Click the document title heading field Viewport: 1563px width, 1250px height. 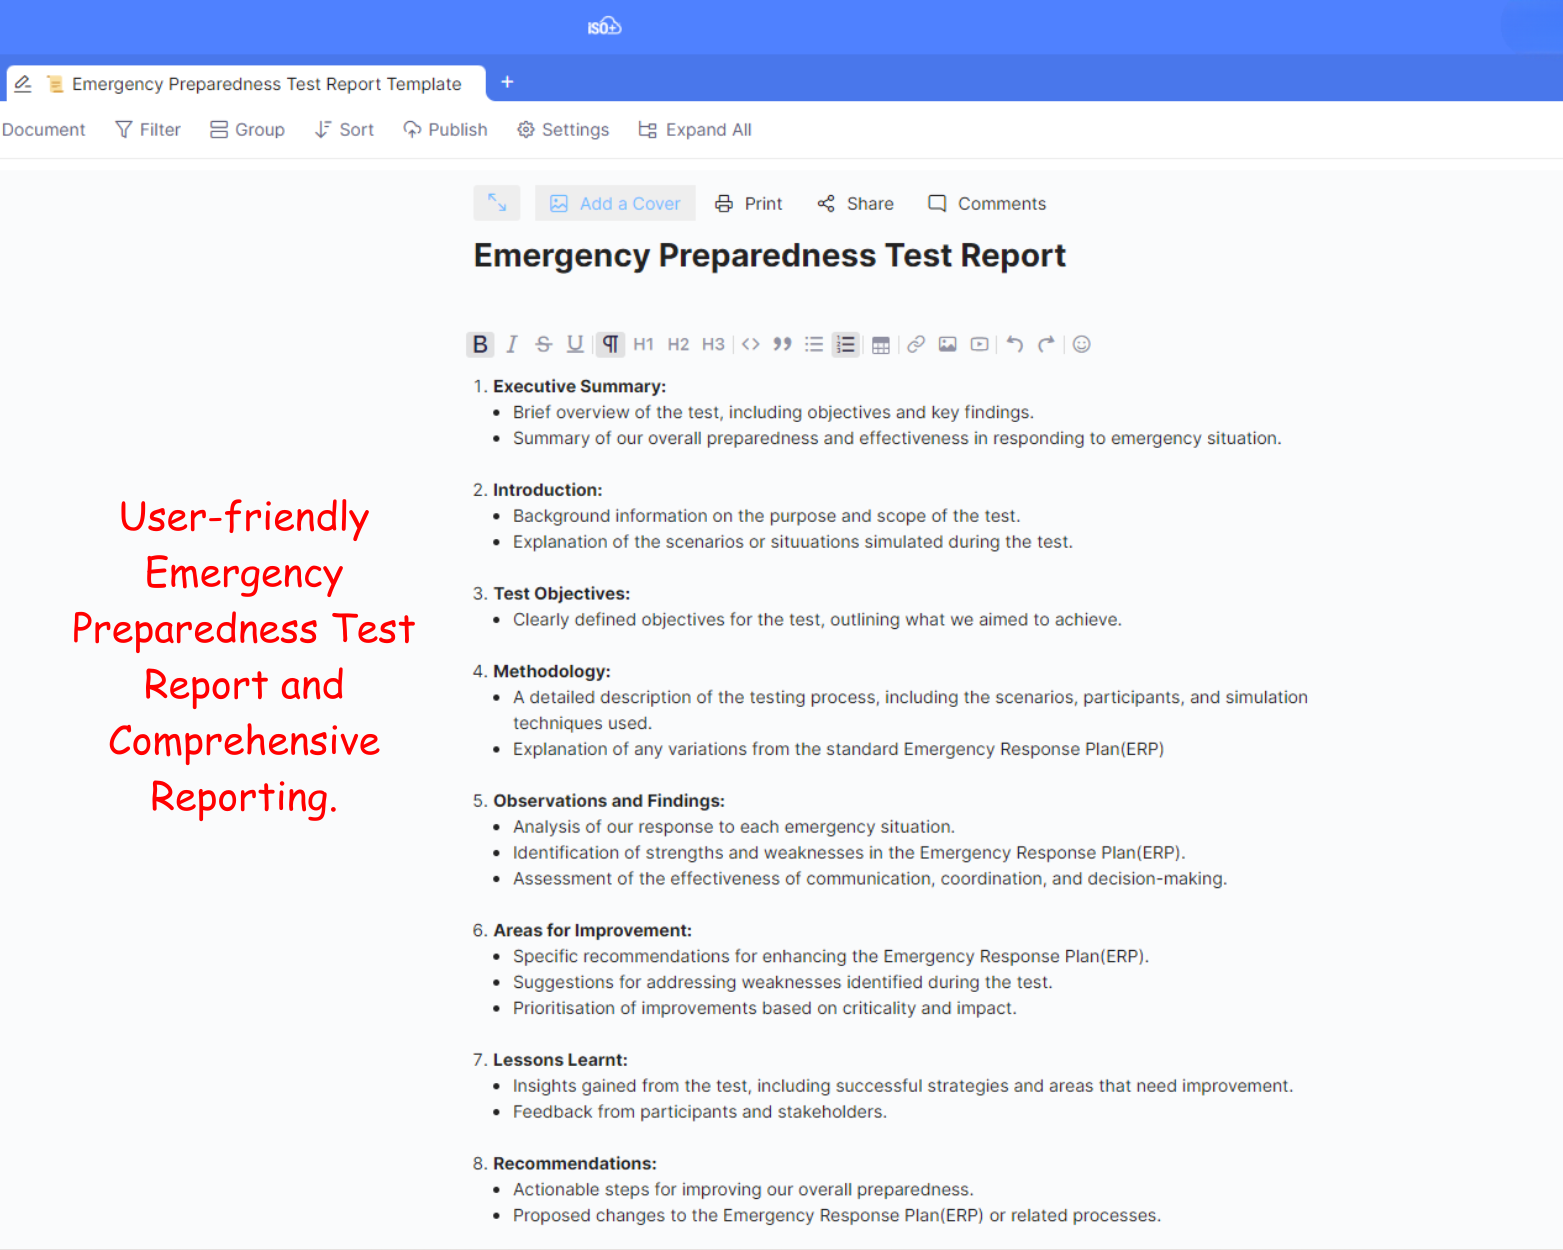point(769,256)
